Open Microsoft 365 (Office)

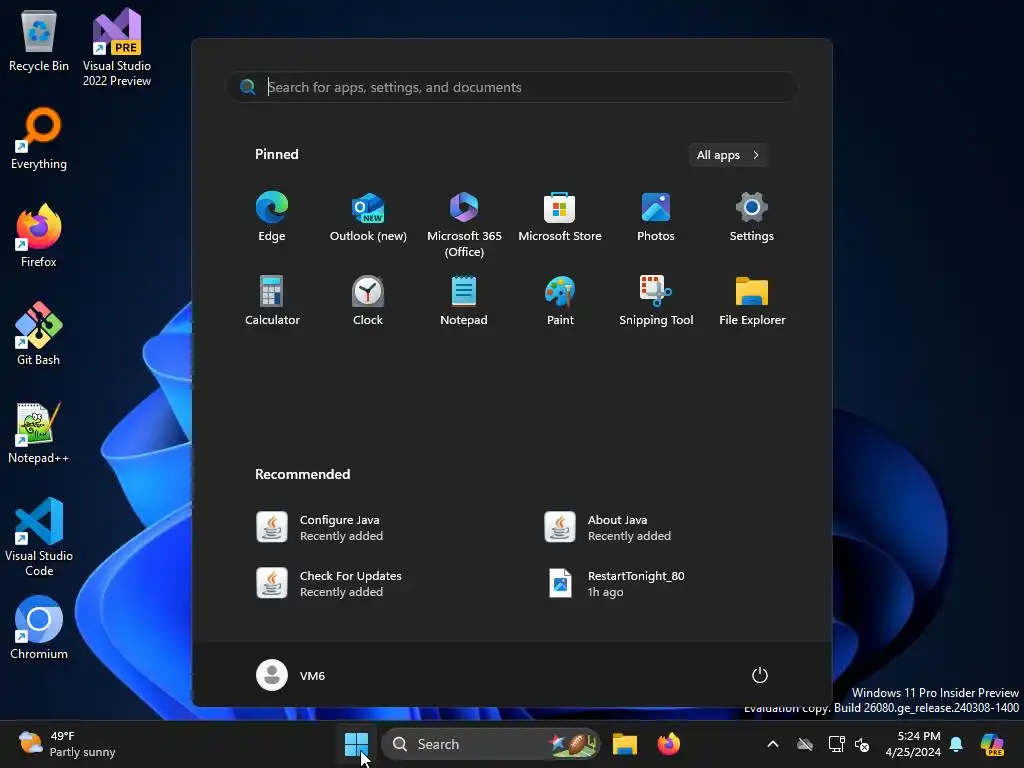464,225
